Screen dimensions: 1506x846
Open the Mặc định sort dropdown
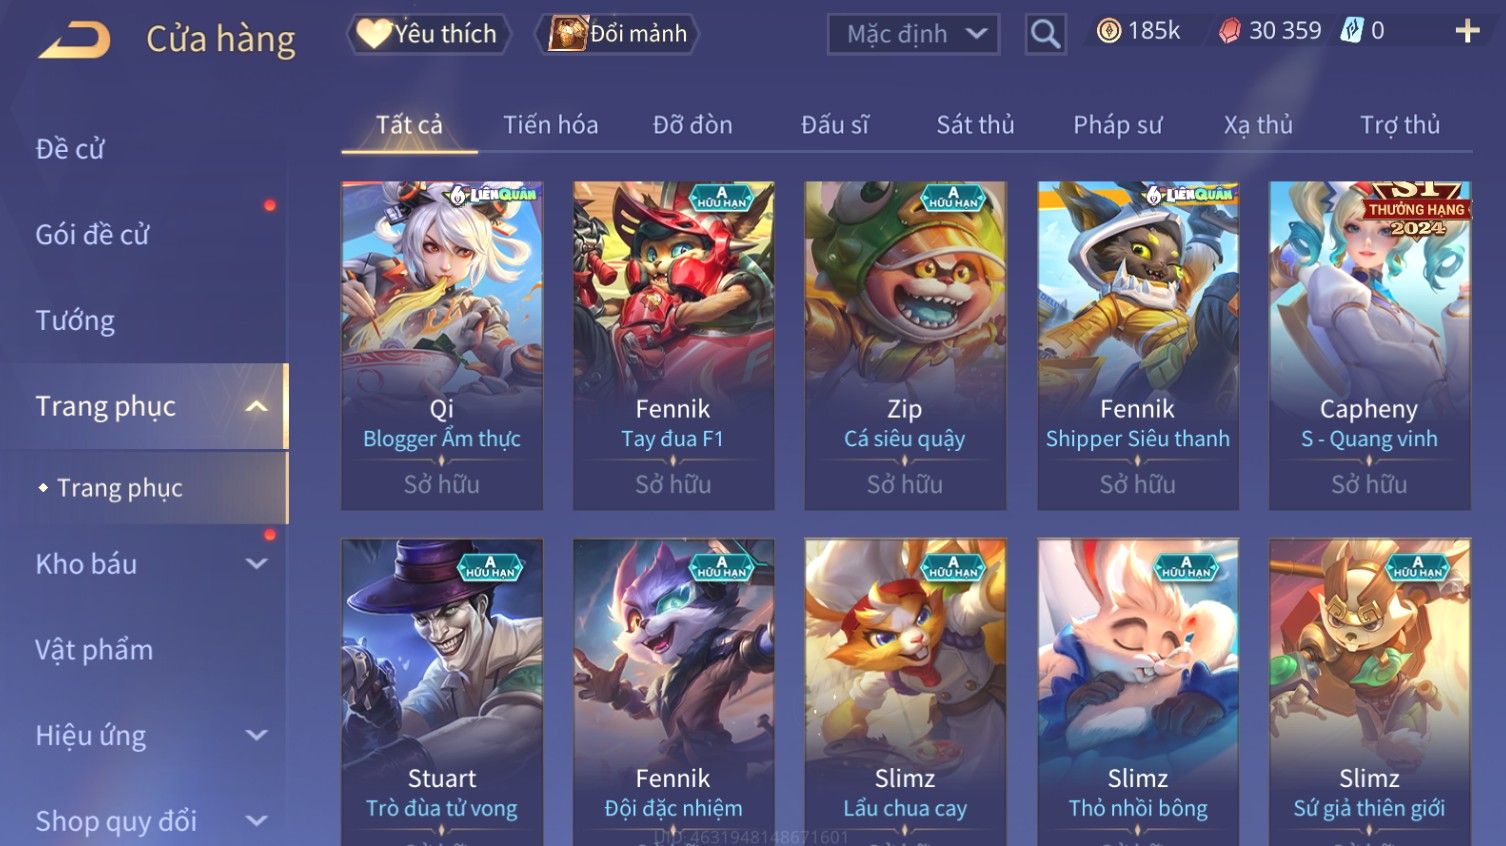pos(913,35)
